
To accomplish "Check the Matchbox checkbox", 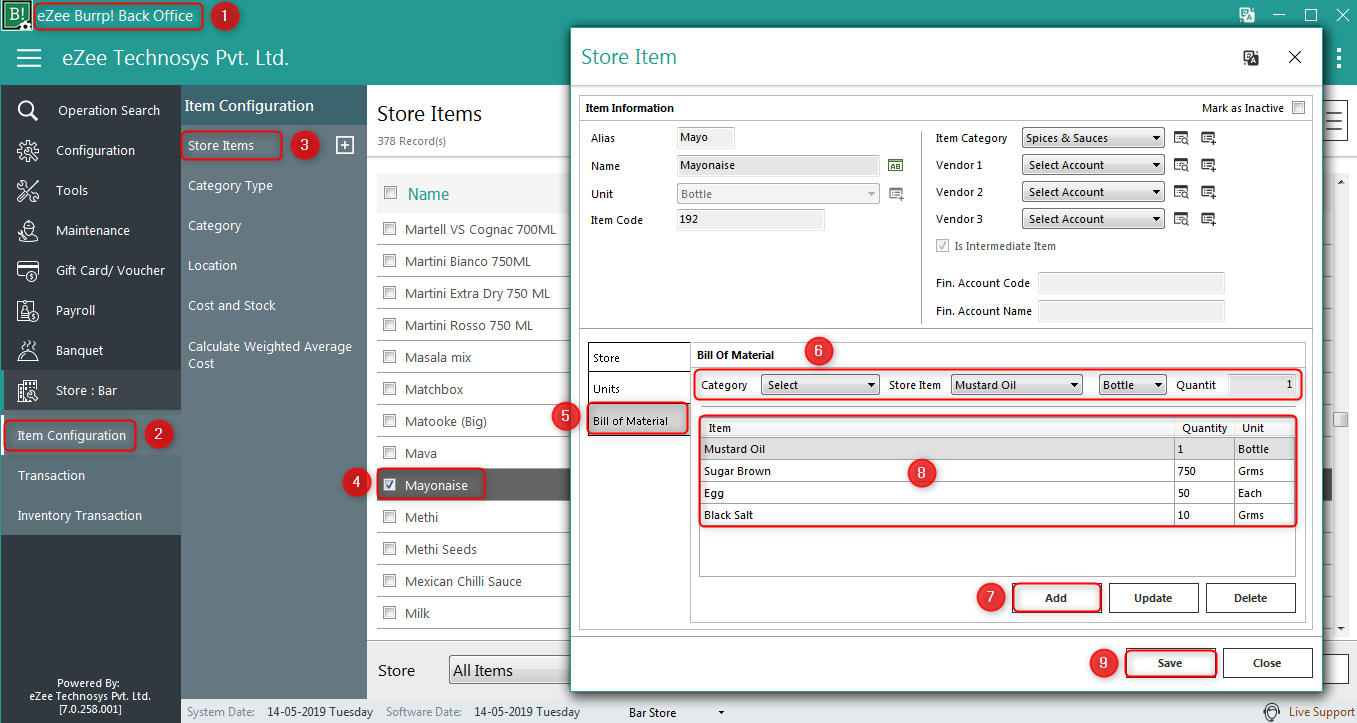I will coord(390,389).
